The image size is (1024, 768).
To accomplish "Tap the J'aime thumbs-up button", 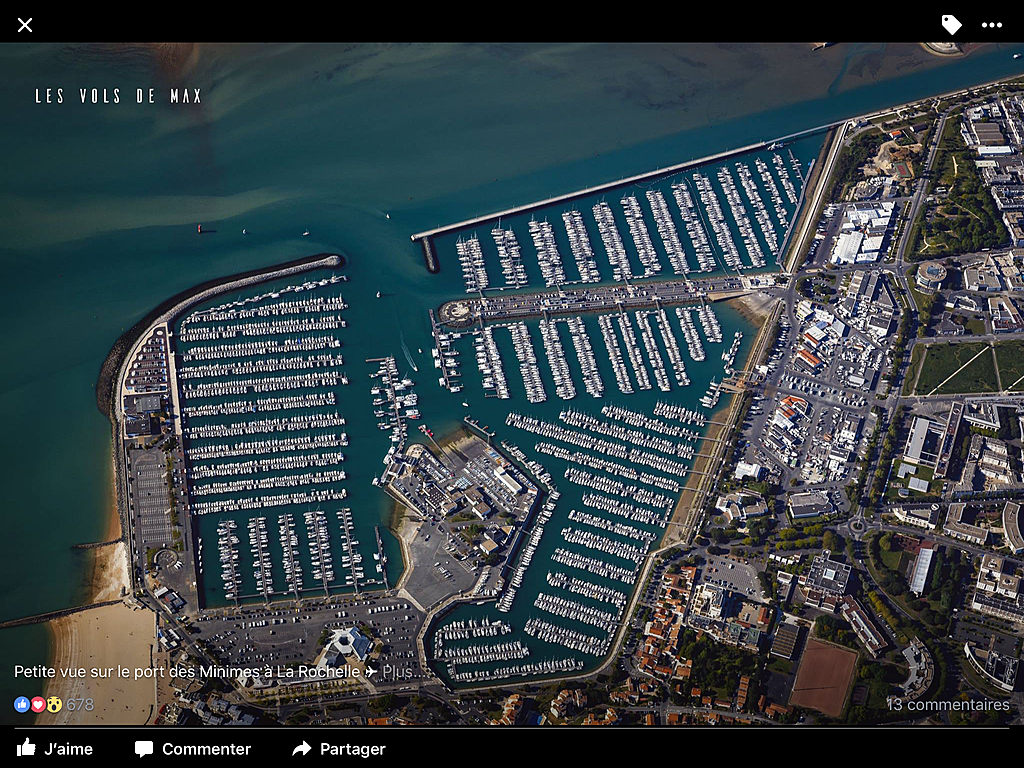I will click(x=54, y=748).
